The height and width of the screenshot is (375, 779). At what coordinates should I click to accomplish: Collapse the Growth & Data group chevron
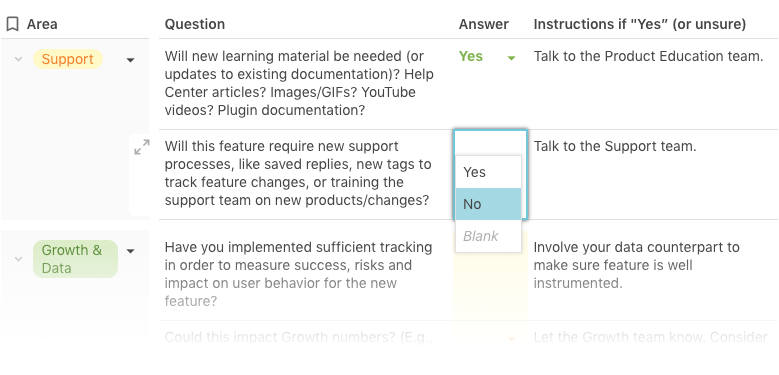[18, 259]
